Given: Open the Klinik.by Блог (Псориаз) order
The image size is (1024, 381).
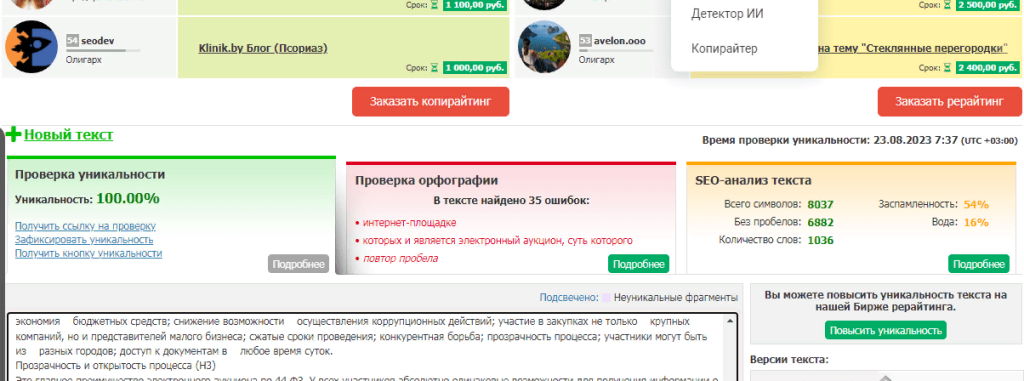Looking at the screenshot, I should click(263, 48).
